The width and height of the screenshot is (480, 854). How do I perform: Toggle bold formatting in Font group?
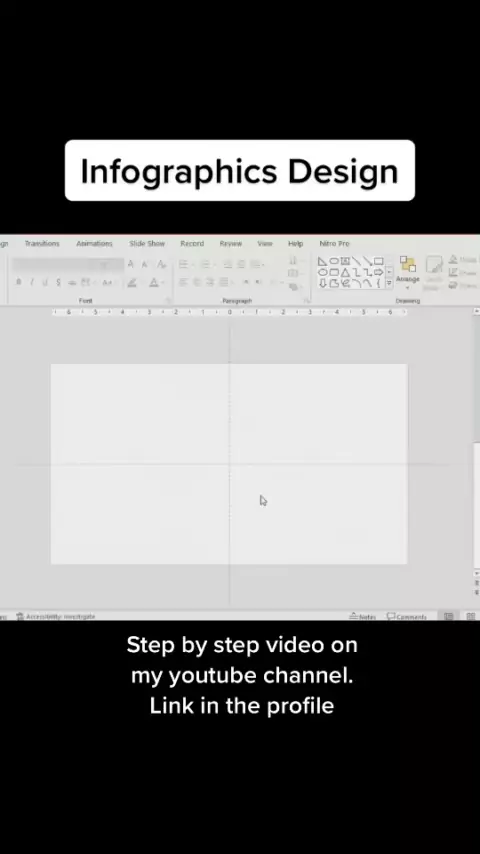(19, 282)
